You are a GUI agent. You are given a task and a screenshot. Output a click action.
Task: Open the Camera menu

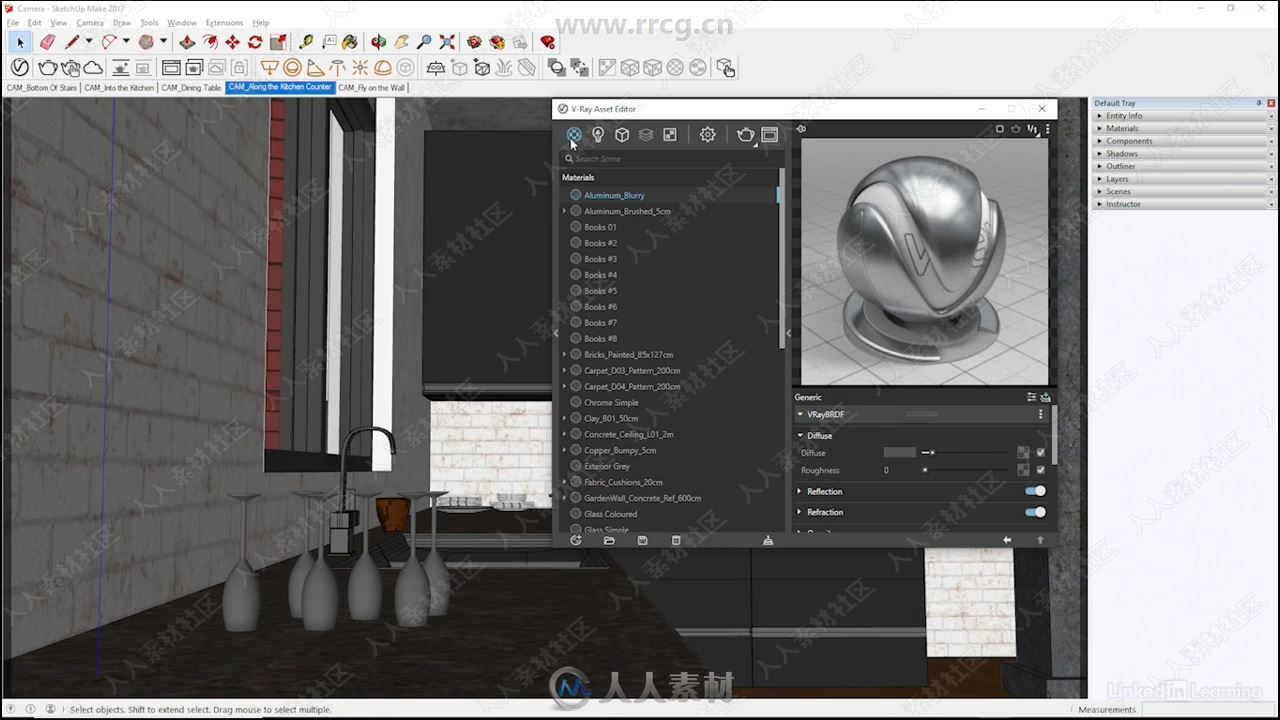point(90,23)
